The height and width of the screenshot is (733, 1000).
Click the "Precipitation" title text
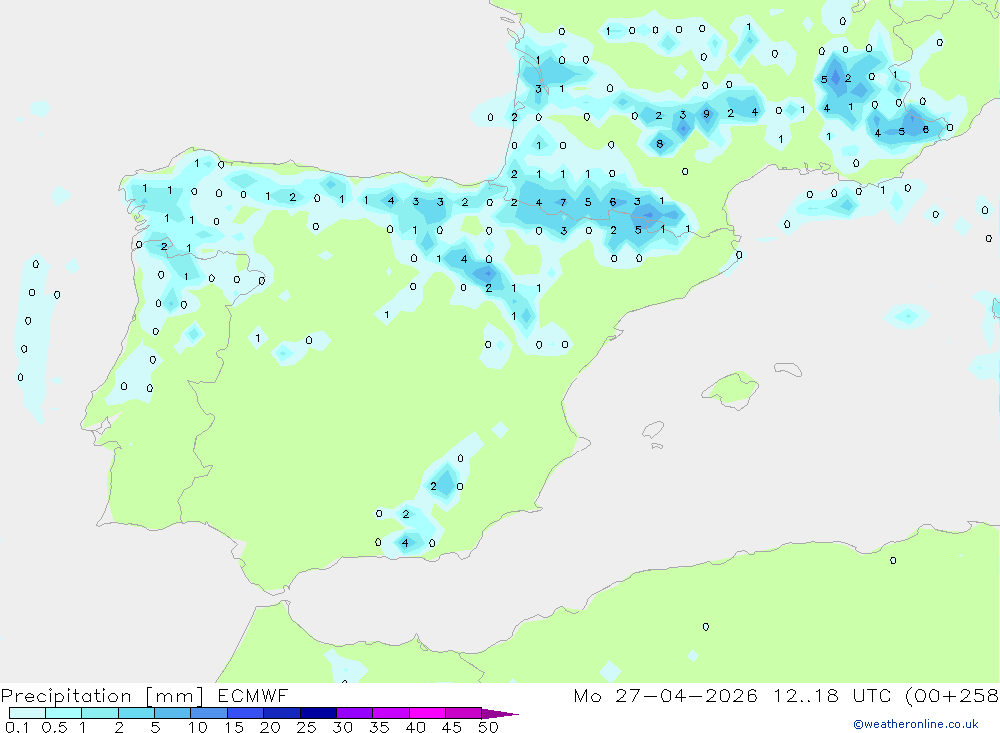pyautogui.click(x=66, y=696)
